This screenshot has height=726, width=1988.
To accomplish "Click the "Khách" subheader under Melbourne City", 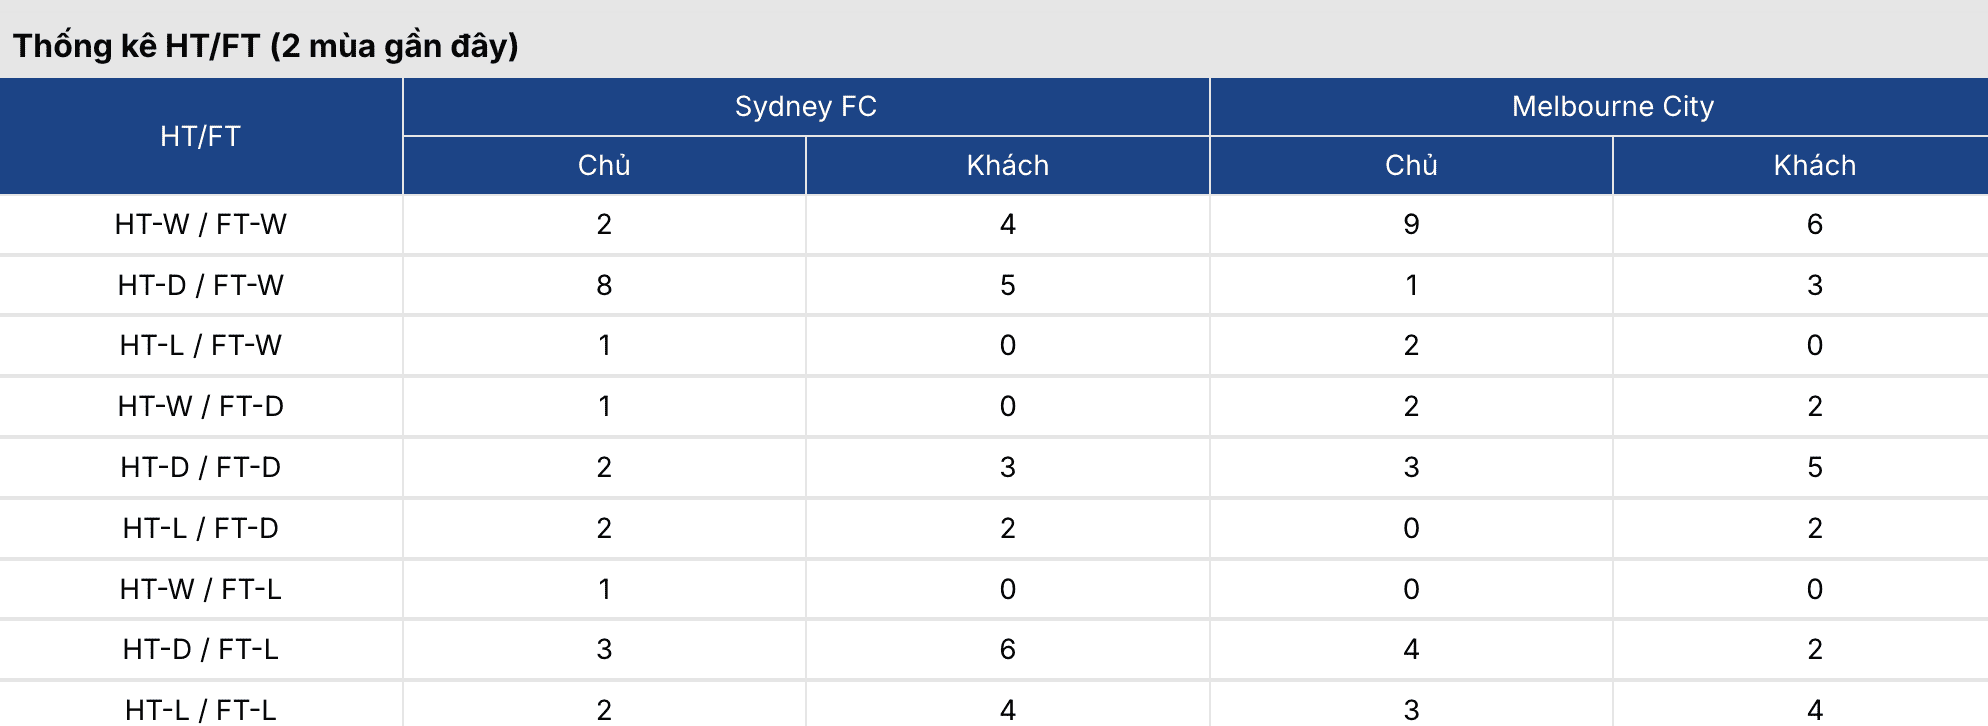I will (x=1814, y=165).
